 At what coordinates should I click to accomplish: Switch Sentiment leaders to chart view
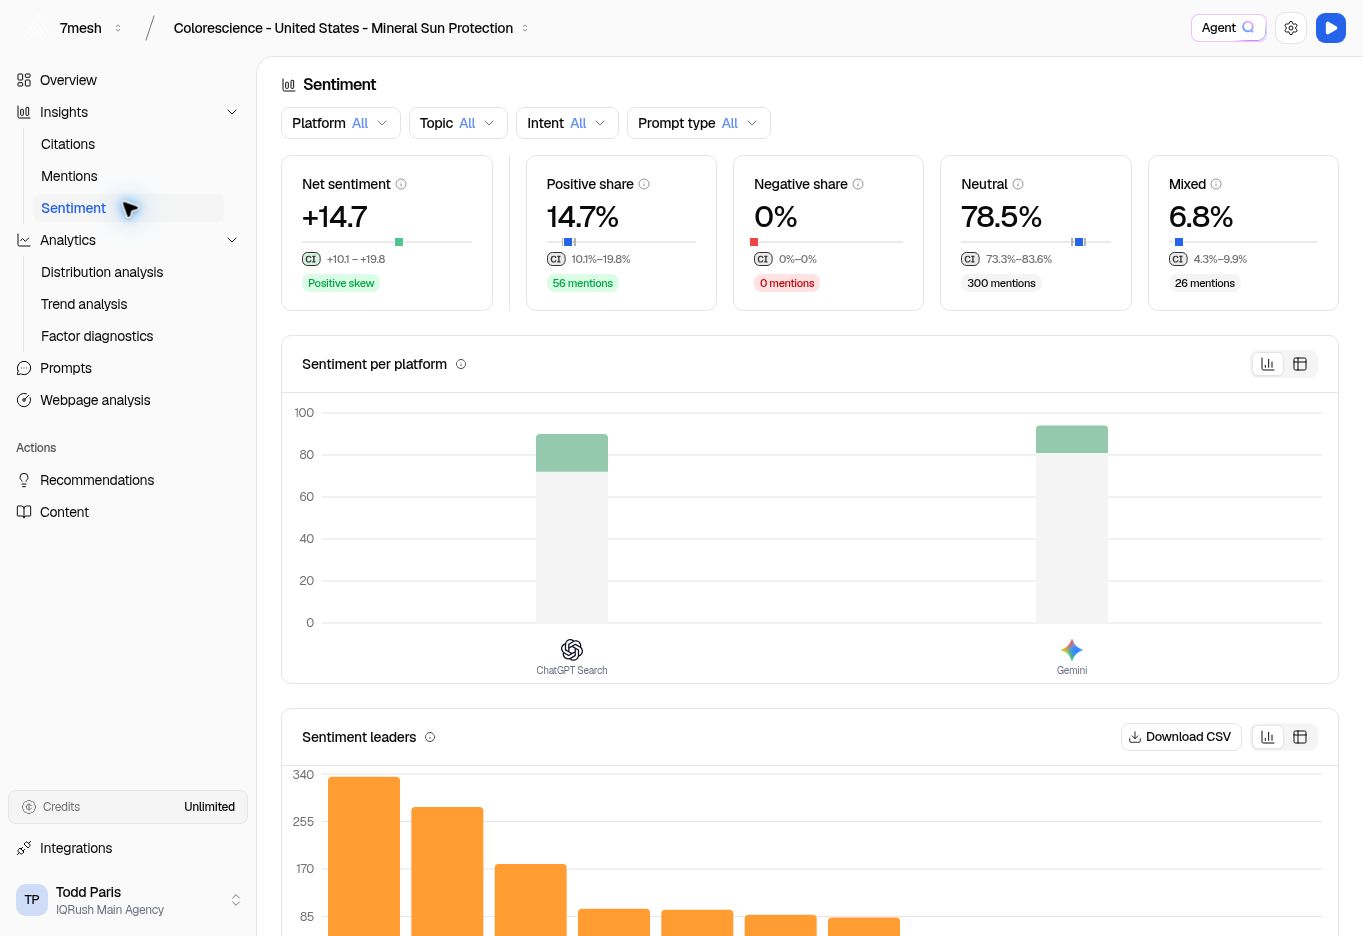[x=1268, y=737]
